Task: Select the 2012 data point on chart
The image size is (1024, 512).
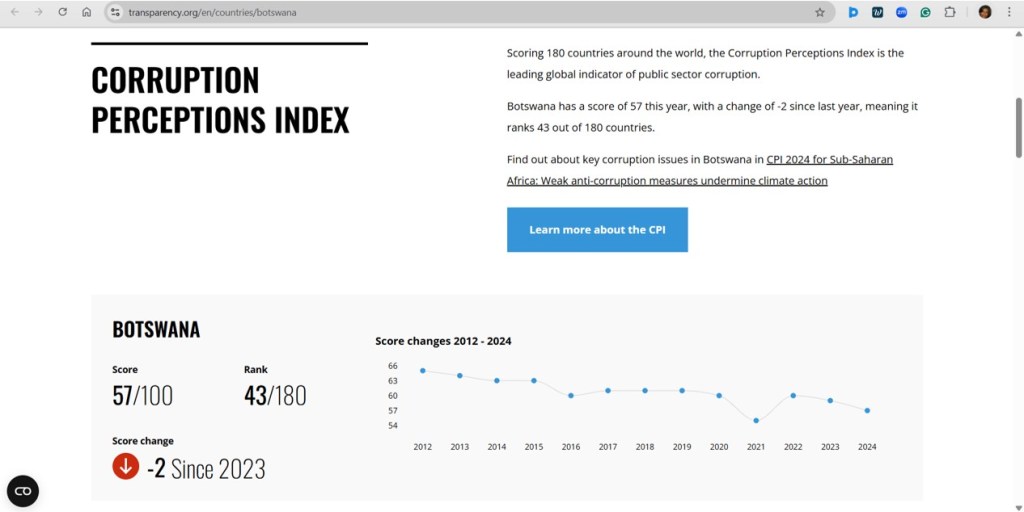Action: coord(423,370)
